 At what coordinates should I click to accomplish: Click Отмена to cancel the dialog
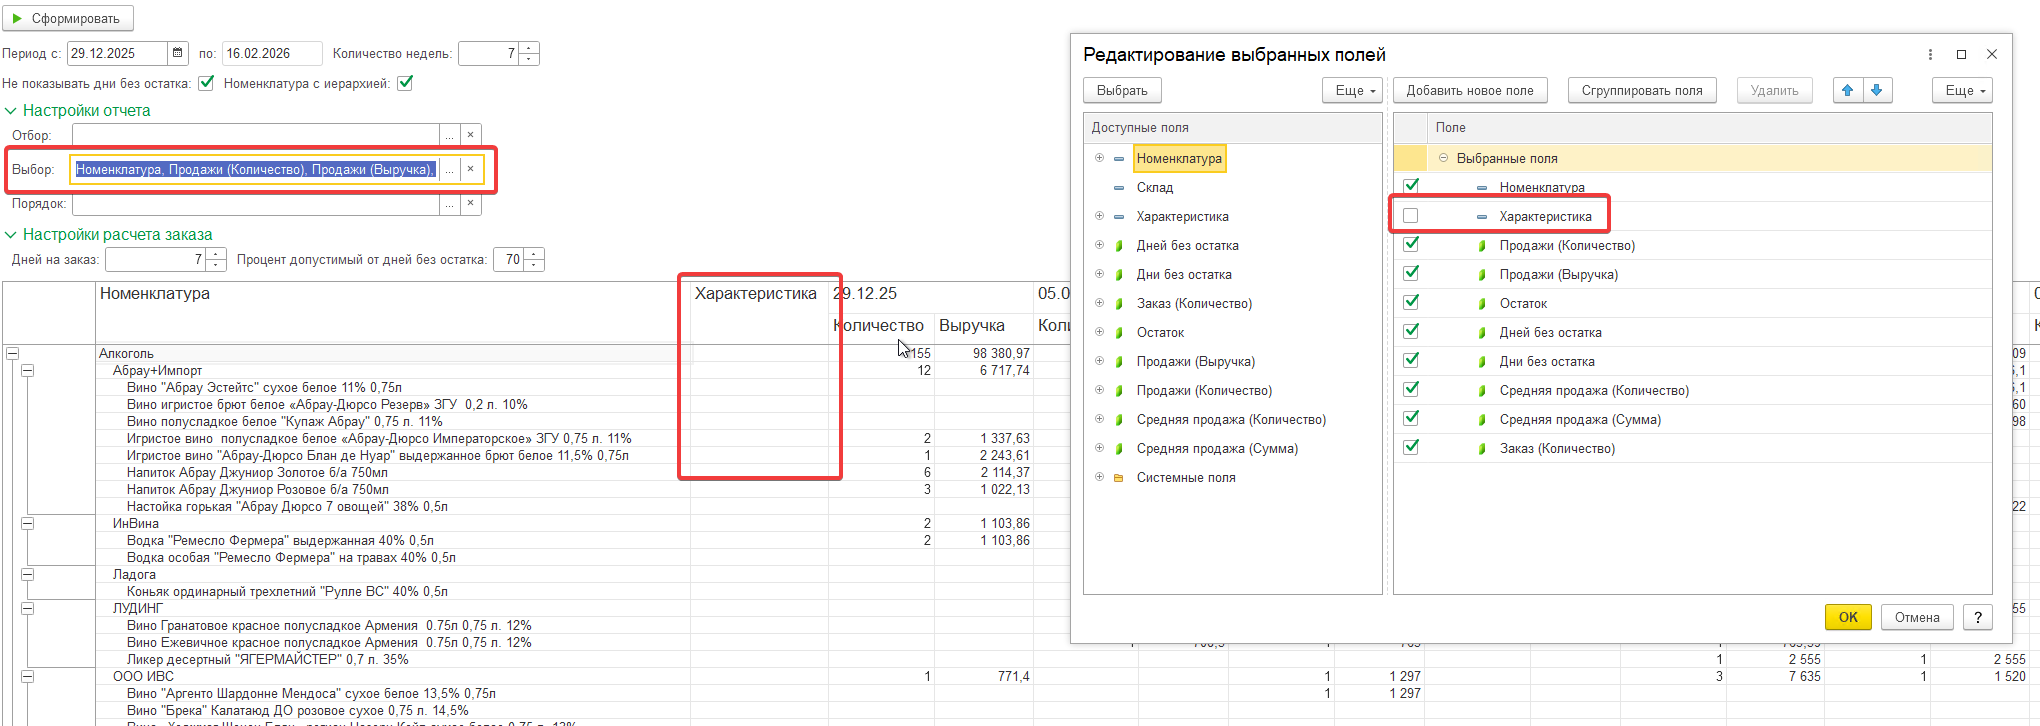coord(1917,617)
